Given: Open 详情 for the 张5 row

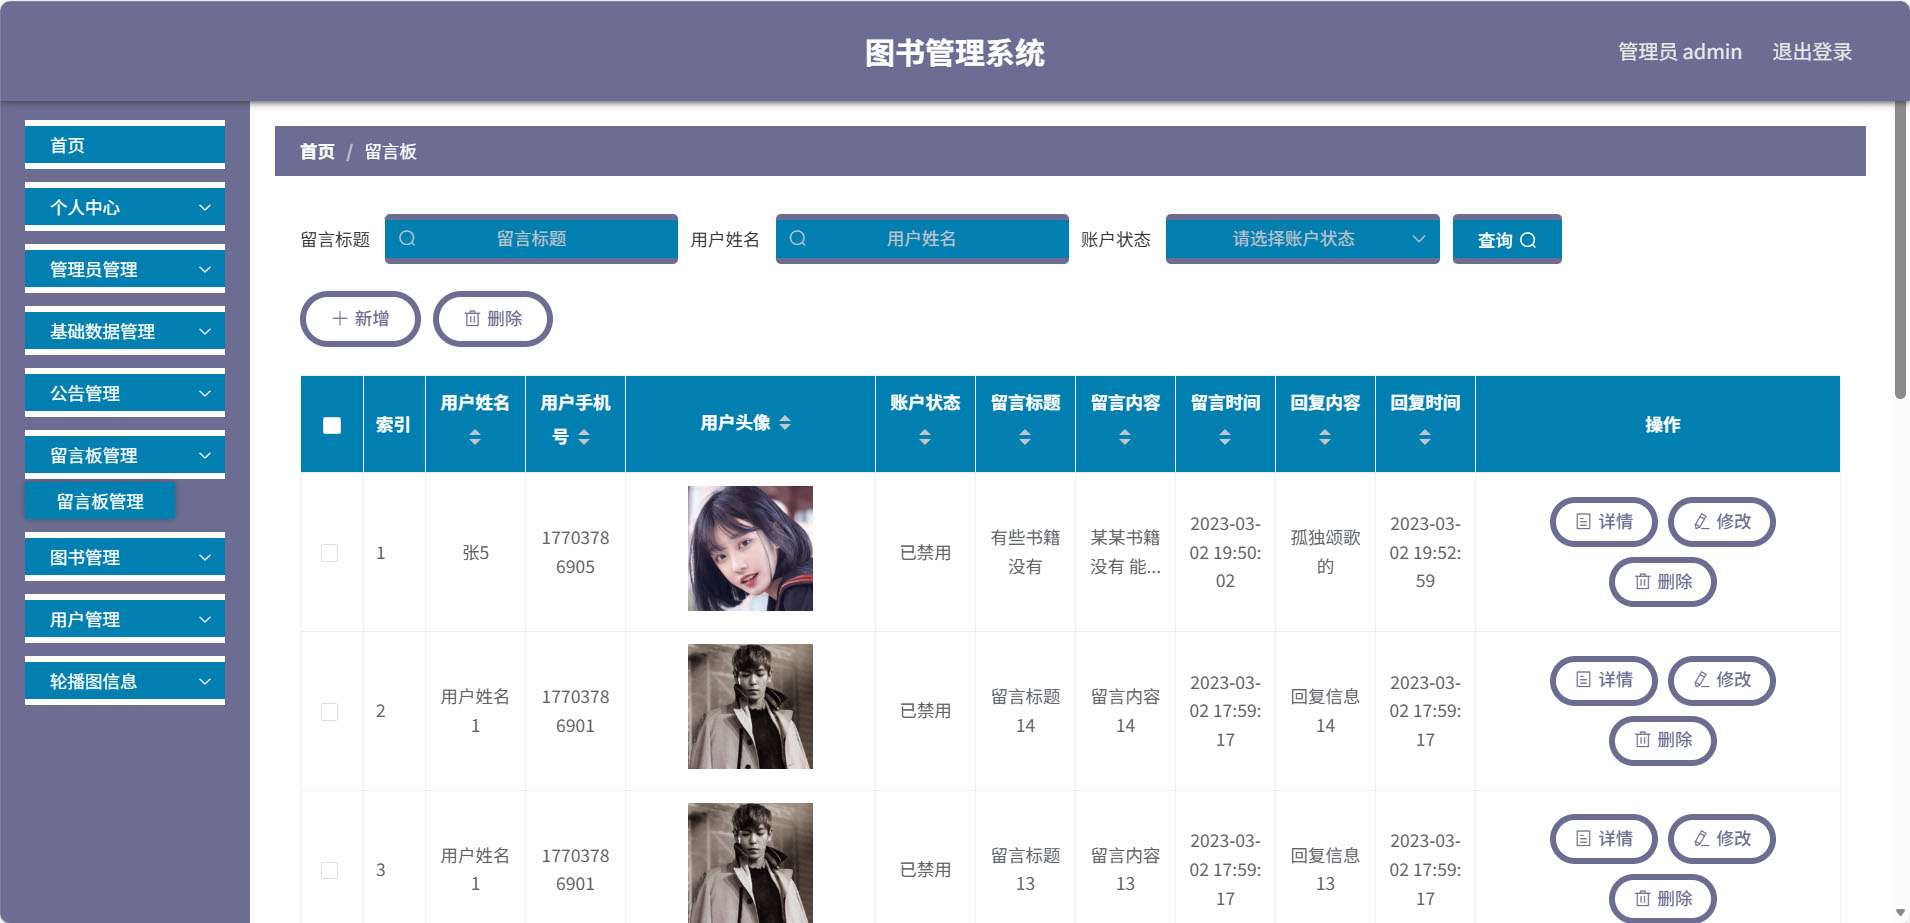Looking at the screenshot, I should [1604, 522].
